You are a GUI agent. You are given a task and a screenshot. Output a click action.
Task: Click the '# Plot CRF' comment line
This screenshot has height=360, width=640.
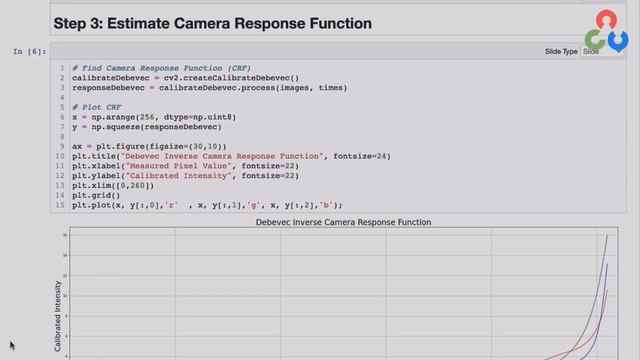tap(97, 107)
